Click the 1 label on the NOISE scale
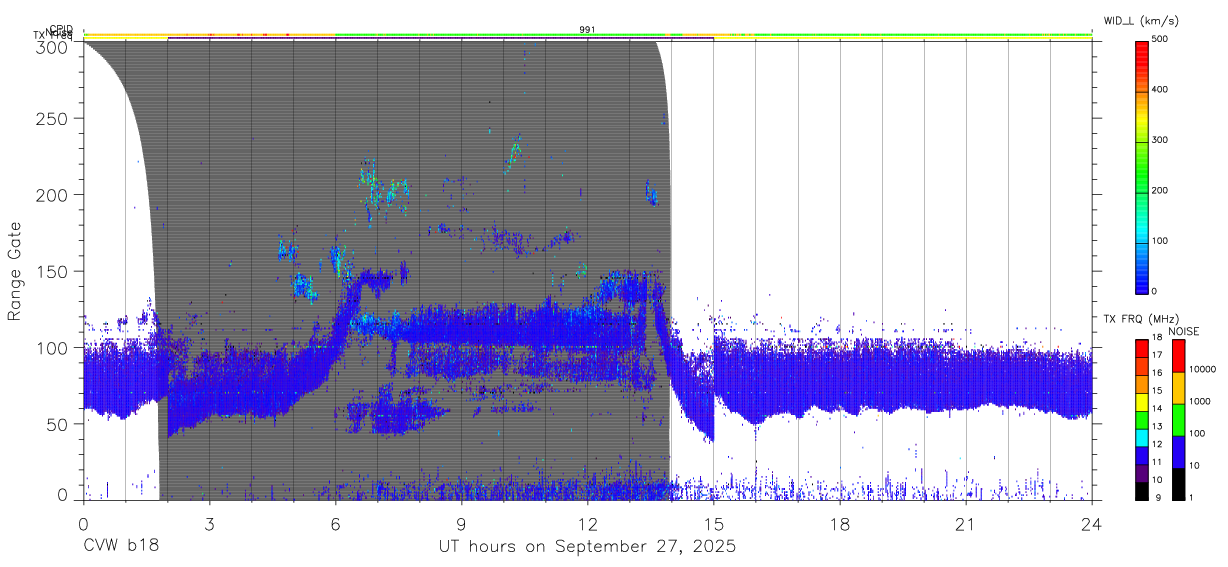The width and height of the screenshot is (1228, 567). click(x=1191, y=497)
